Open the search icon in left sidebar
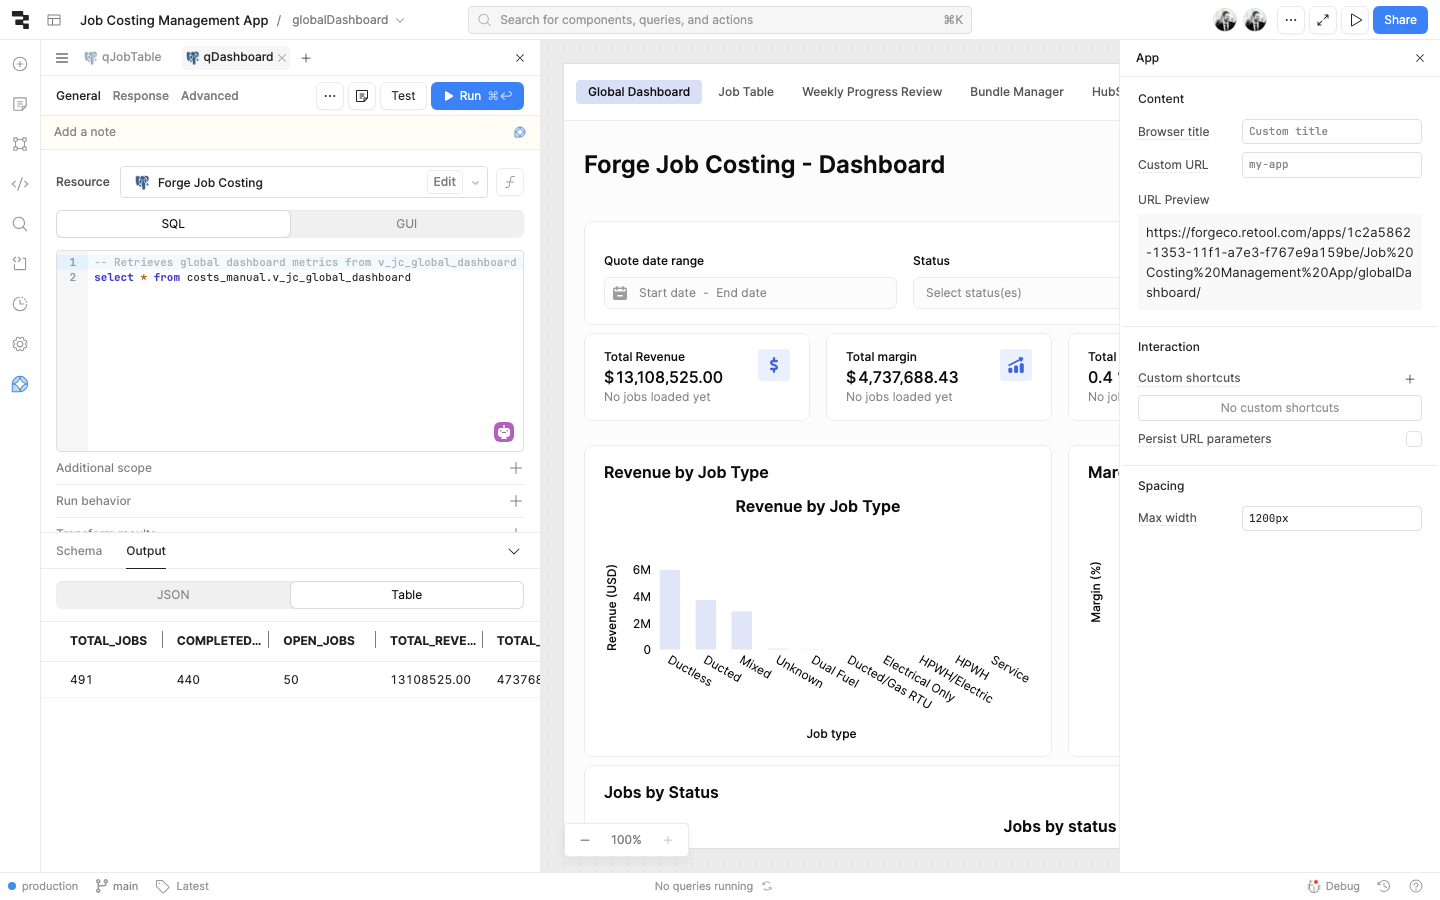 [20, 224]
